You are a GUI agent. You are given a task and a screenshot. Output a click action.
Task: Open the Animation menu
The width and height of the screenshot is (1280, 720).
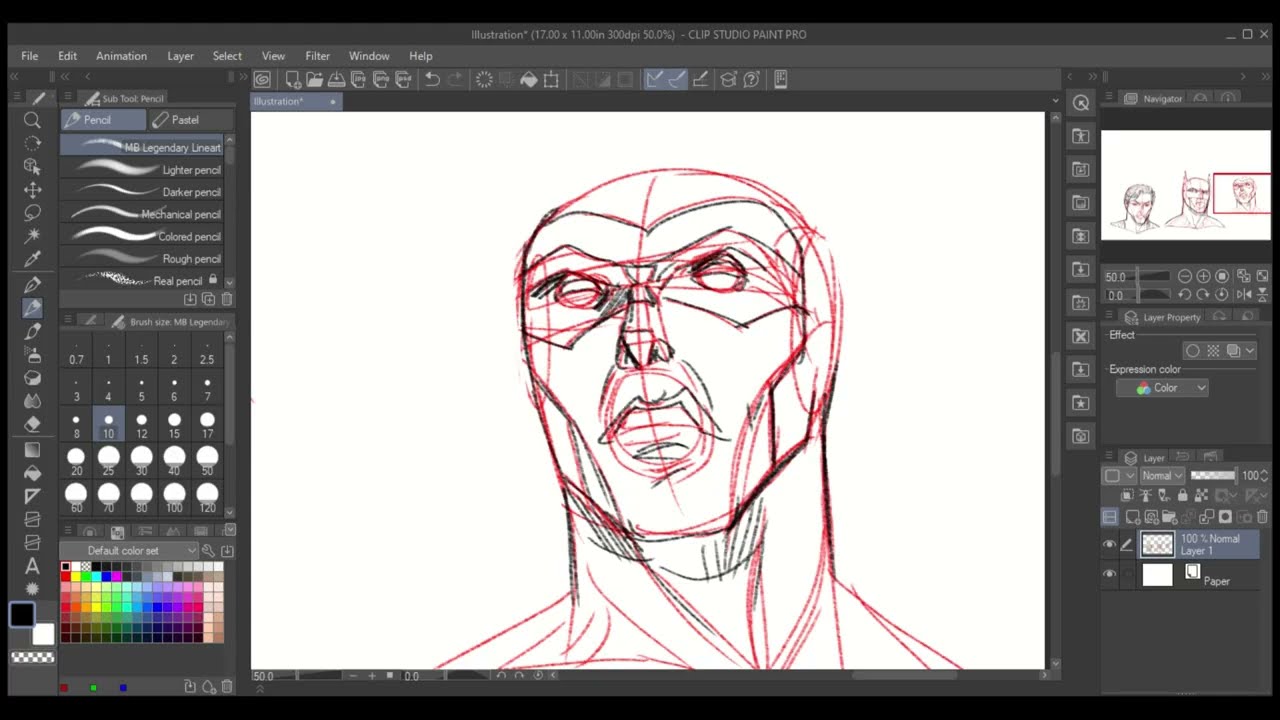coord(121,56)
